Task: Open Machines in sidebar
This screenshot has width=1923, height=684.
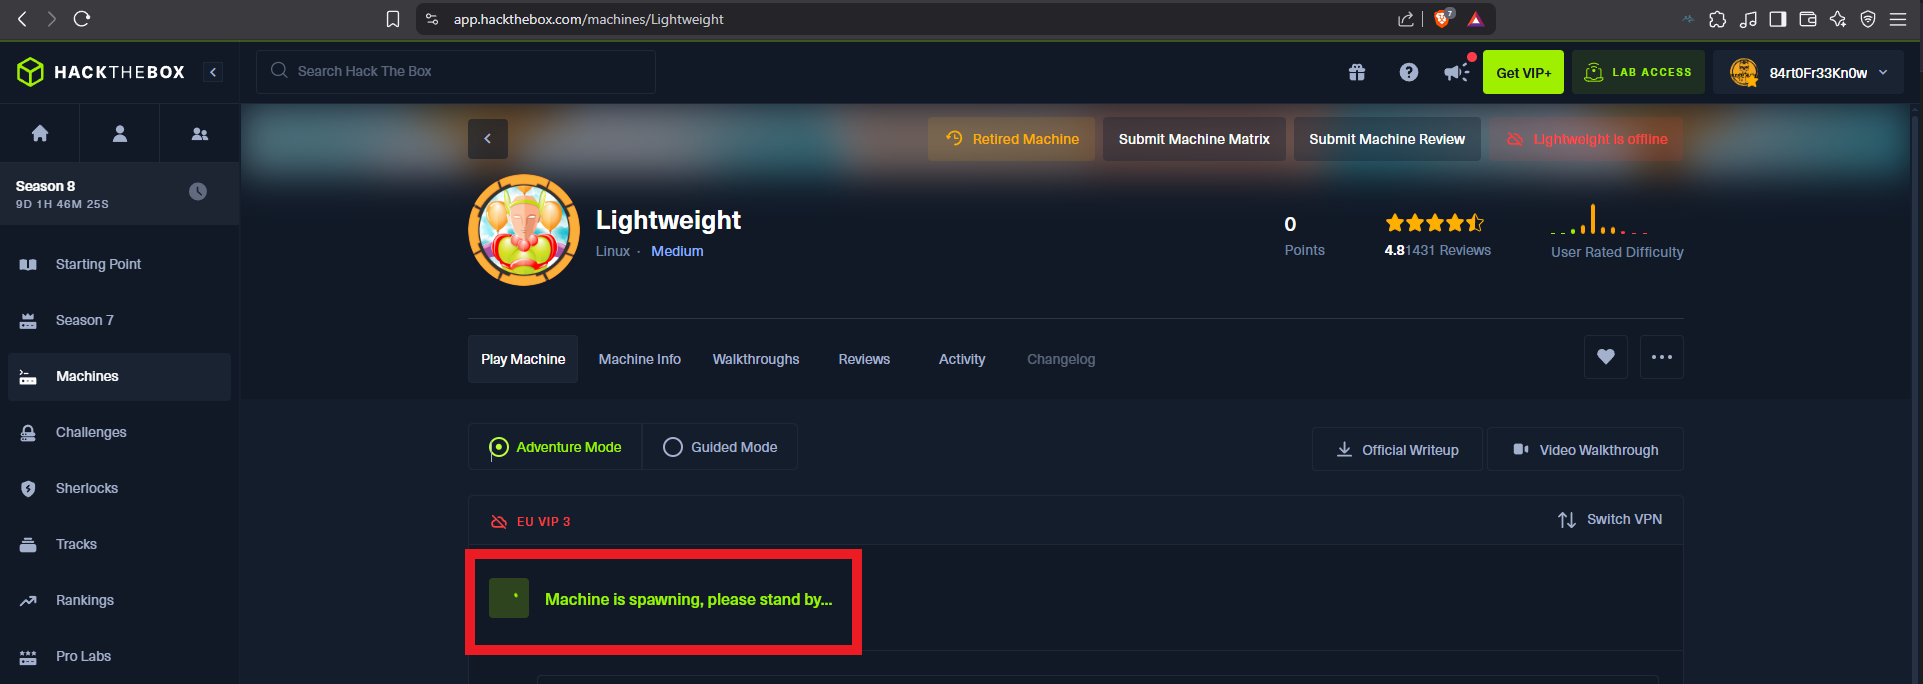Action: 119,376
